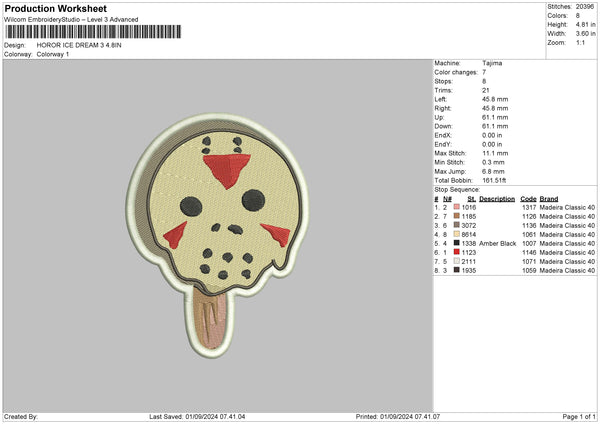Click the 'Code' column header
The height and width of the screenshot is (424, 600).
coord(528,199)
